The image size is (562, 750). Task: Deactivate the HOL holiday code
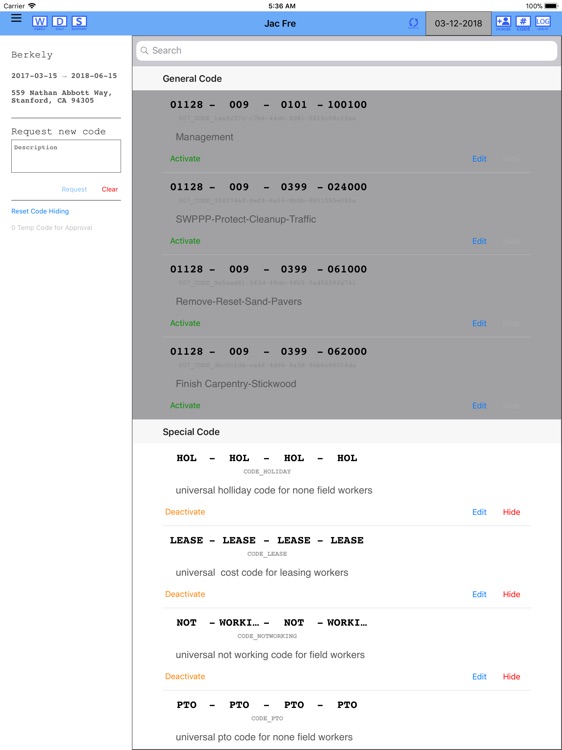tap(185, 512)
